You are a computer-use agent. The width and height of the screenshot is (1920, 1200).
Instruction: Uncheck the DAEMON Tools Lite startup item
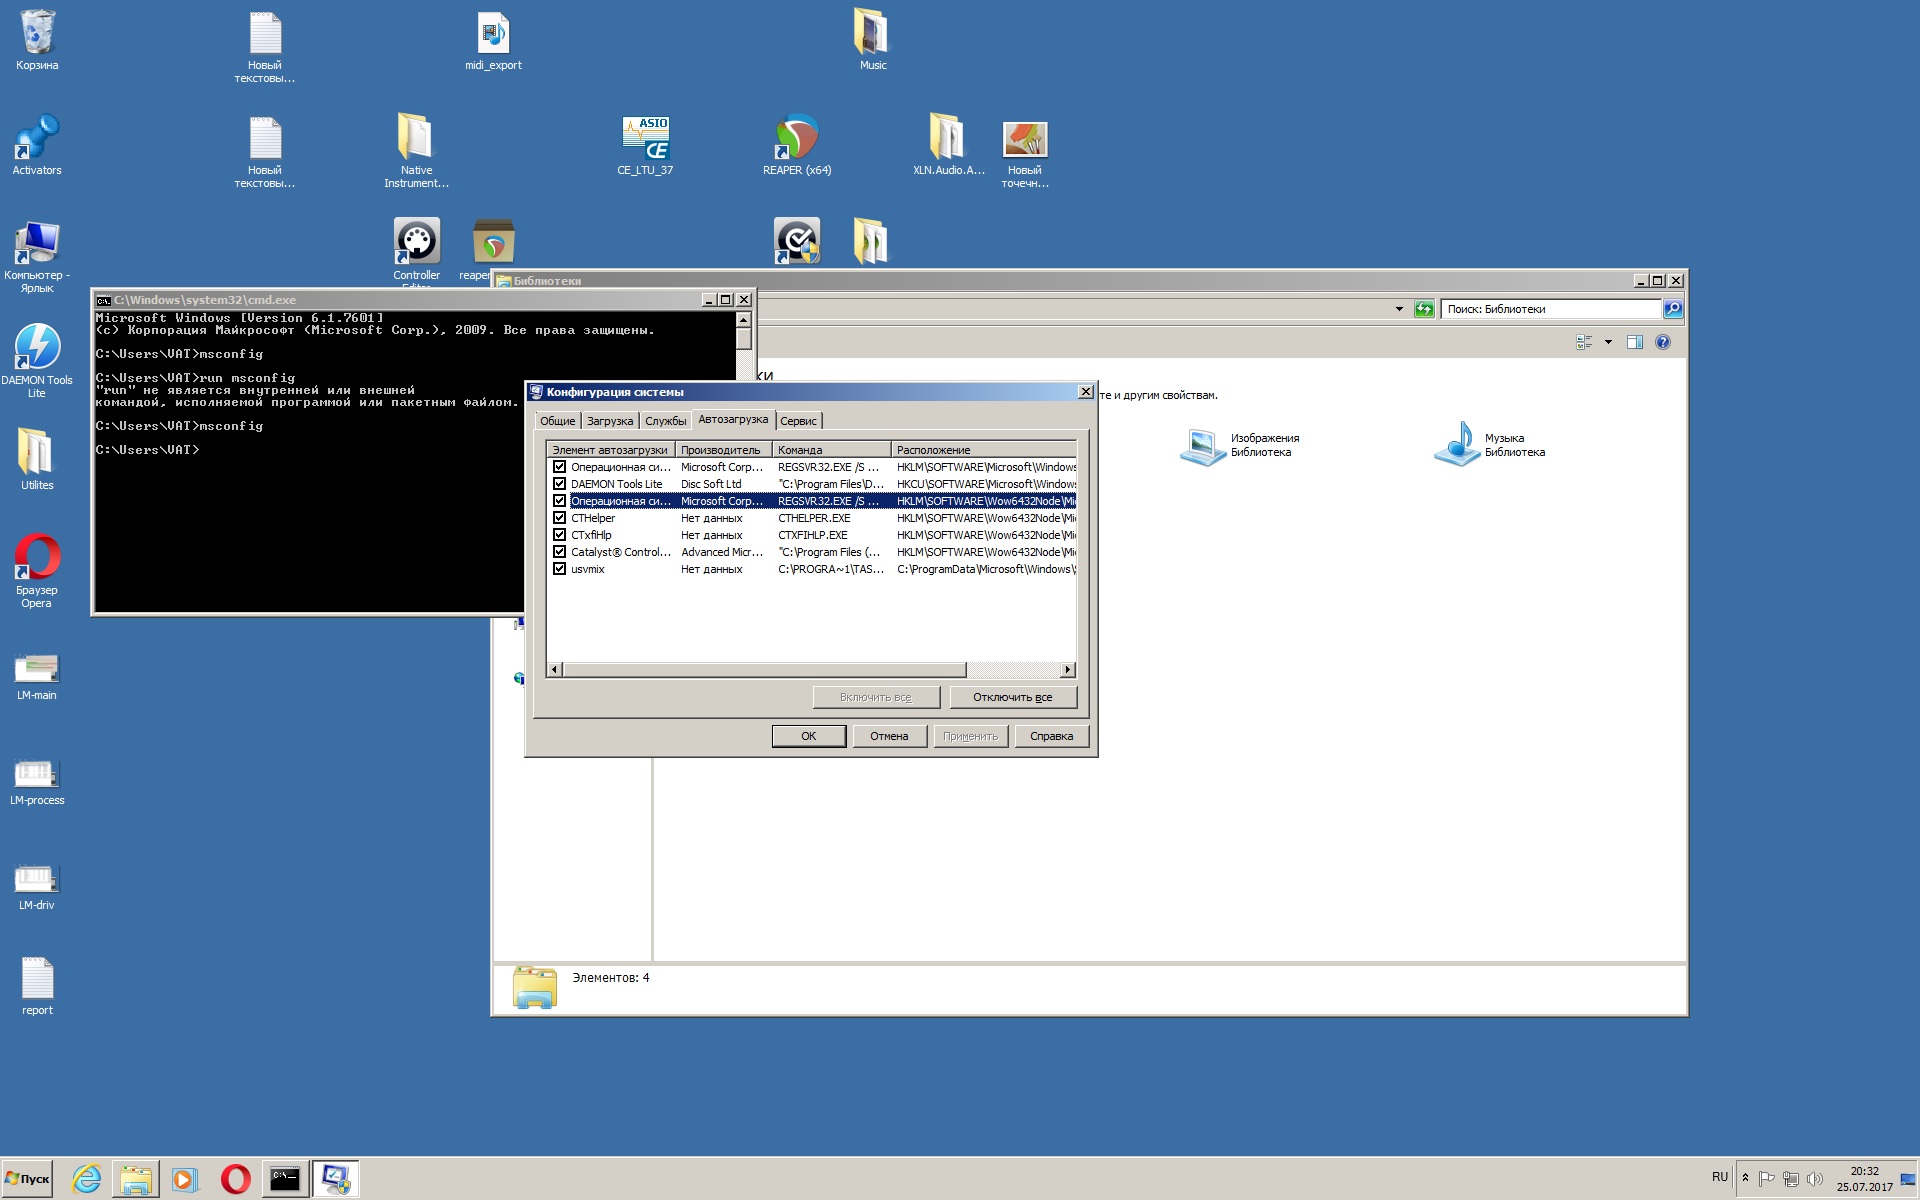click(x=560, y=484)
